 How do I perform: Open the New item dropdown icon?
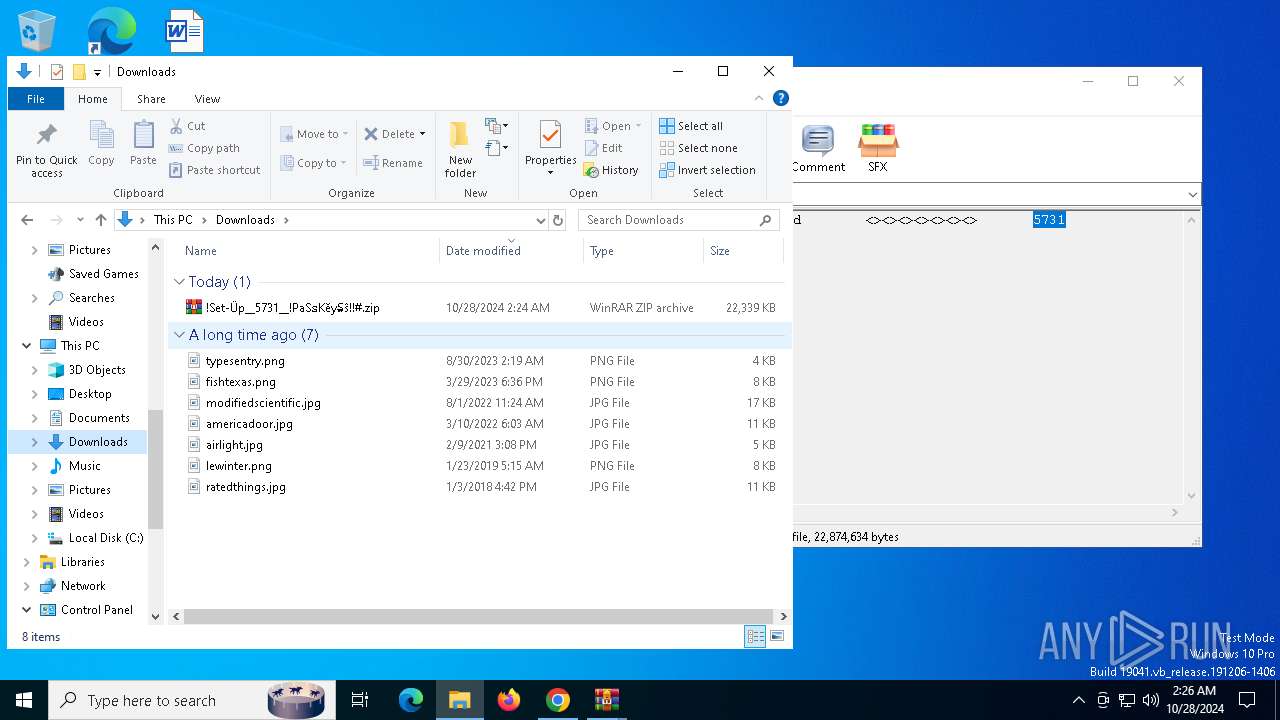(x=497, y=126)
